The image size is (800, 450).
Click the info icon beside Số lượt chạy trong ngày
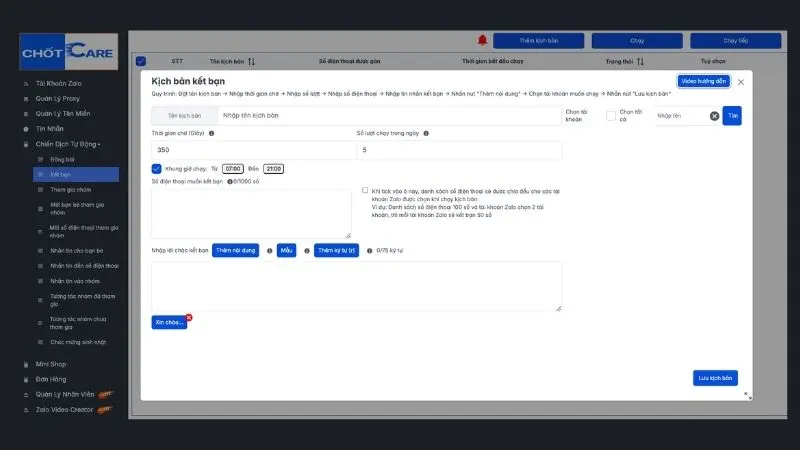pos(426,133)
